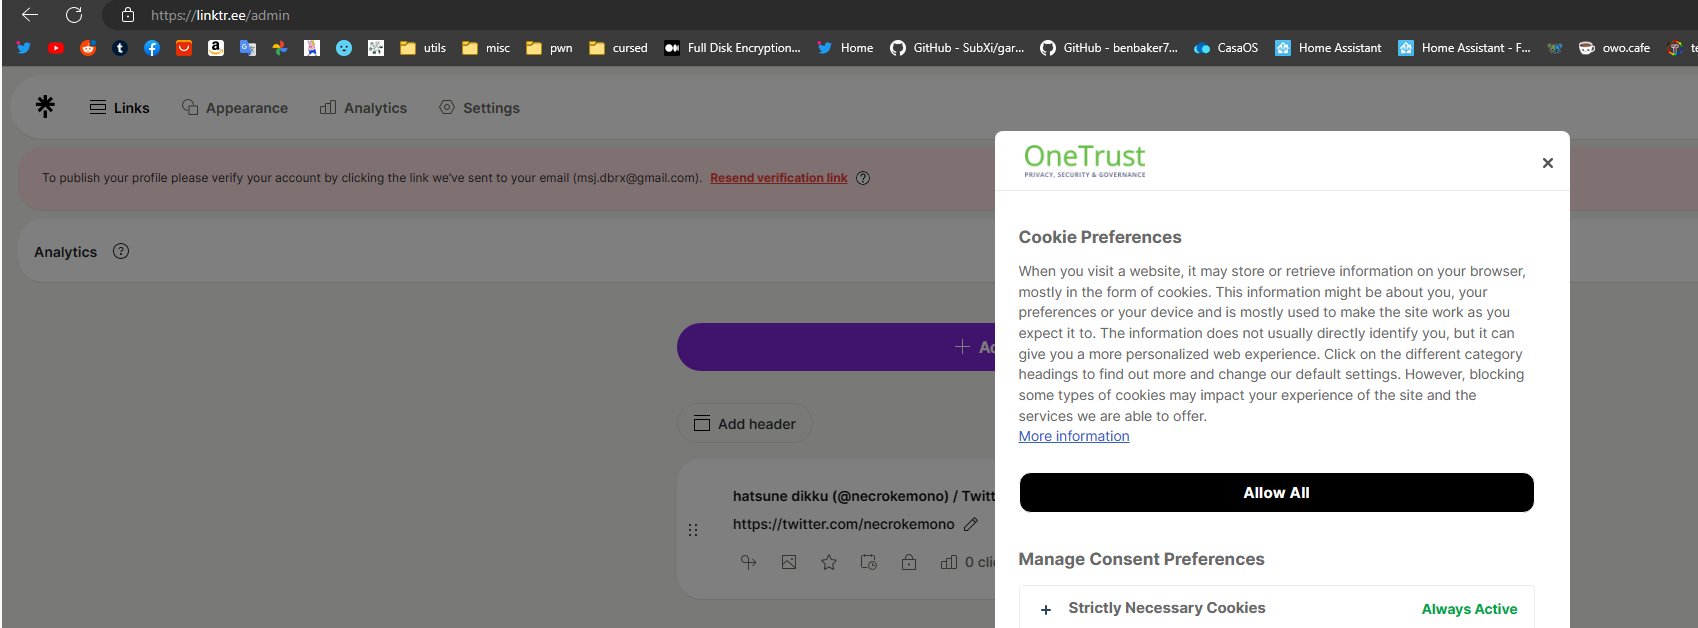Screen dimensions: 1698x628
Task: Click the redirect arrow icon on link card
Action: 748,563
